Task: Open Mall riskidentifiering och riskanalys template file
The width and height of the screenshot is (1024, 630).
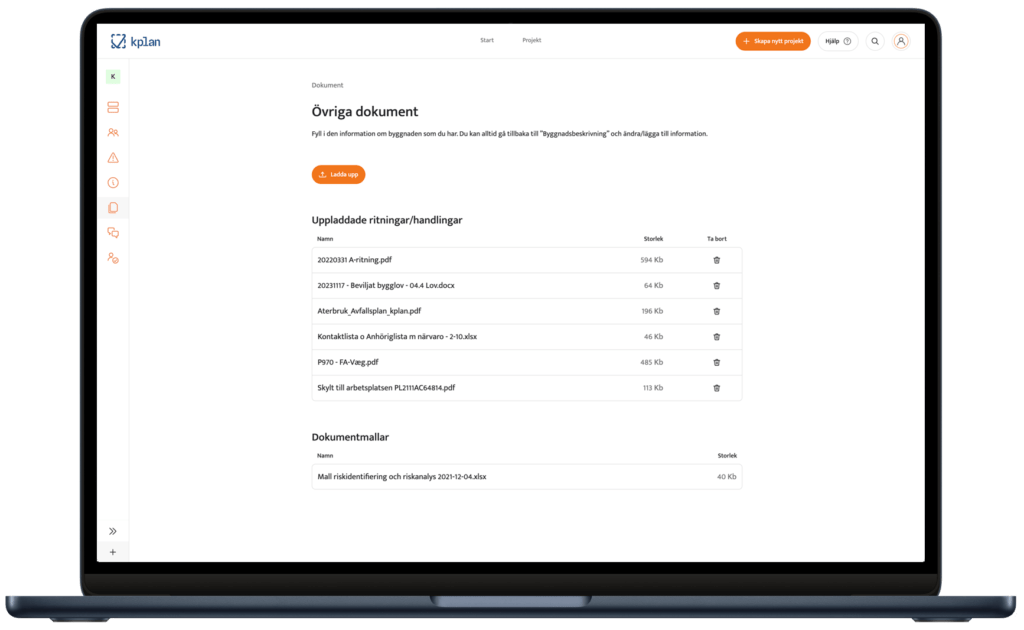Action: click(402, 477)
